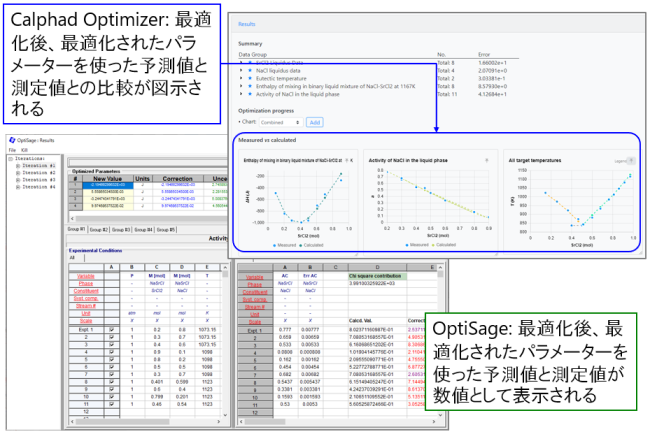
Task: Expand Iteration #3 in the tree
Action: (18, 180)
